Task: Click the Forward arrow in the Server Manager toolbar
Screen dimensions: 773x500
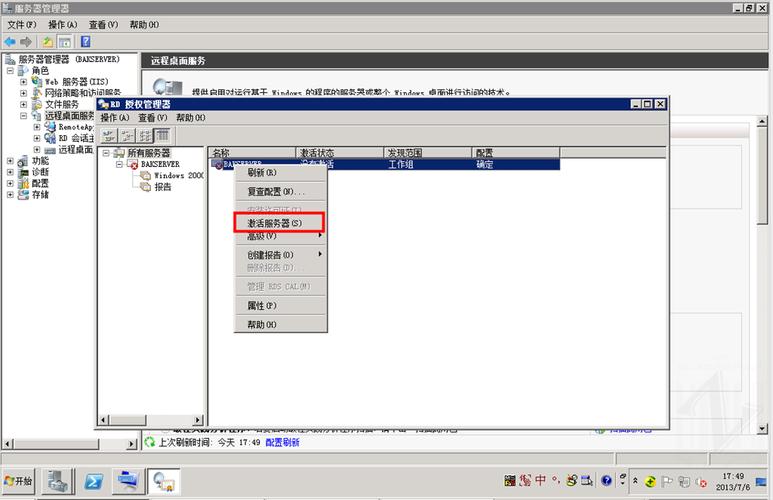Action: 26,42
